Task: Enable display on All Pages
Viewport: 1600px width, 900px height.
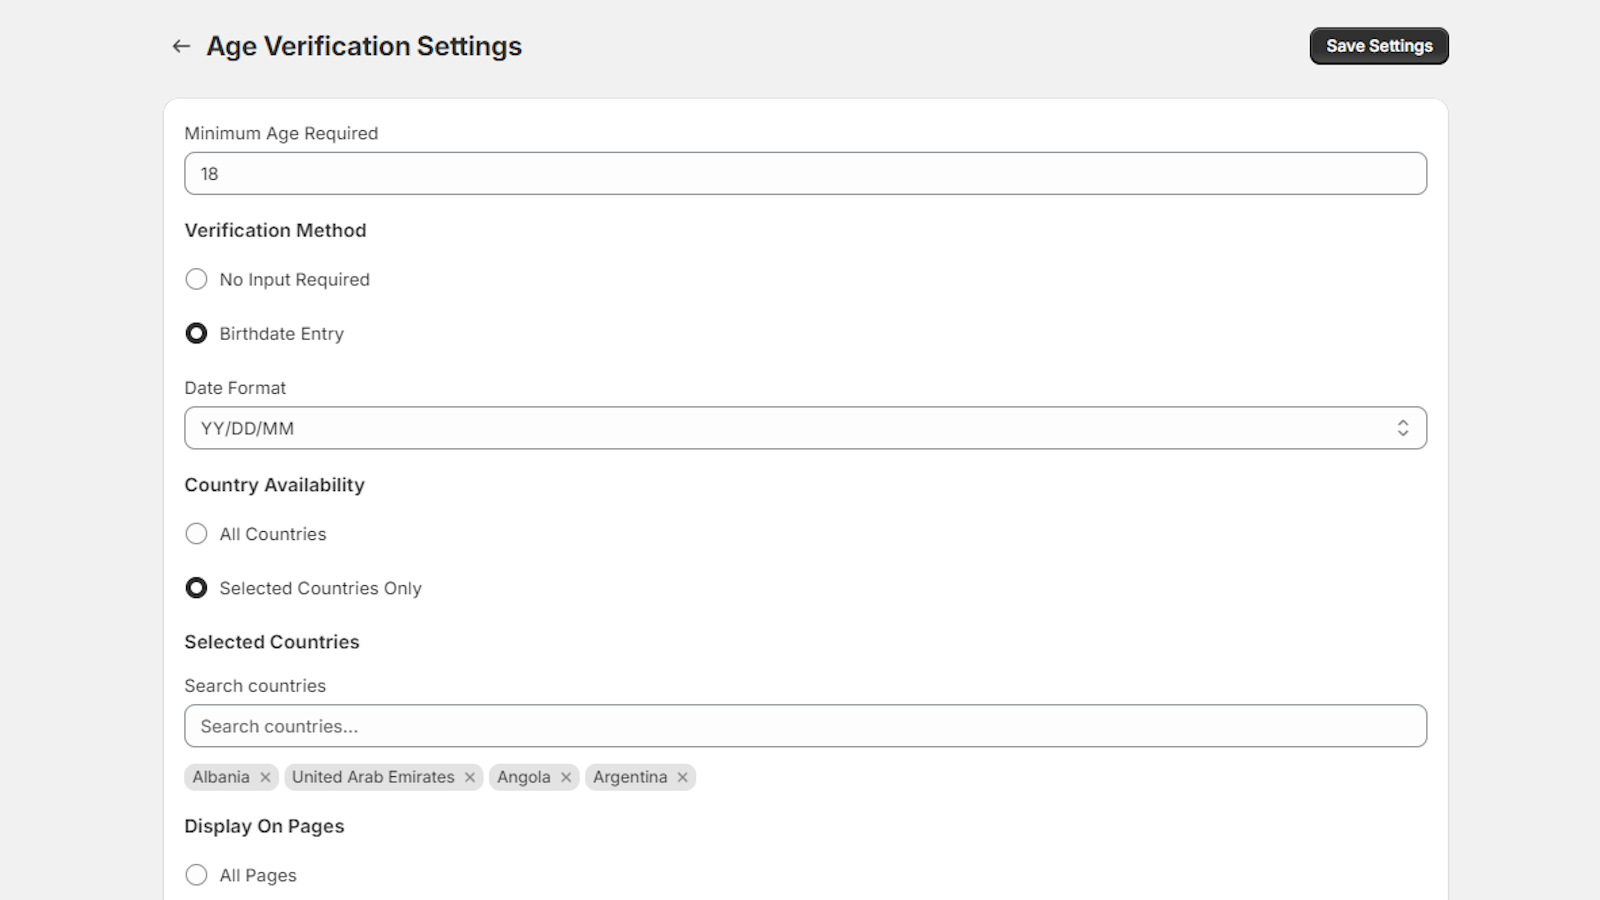Action: [196, 874]
